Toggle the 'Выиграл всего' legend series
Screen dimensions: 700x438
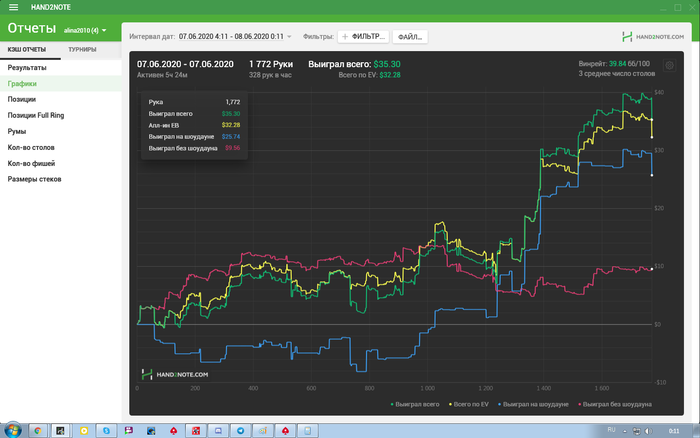point(415,404)
